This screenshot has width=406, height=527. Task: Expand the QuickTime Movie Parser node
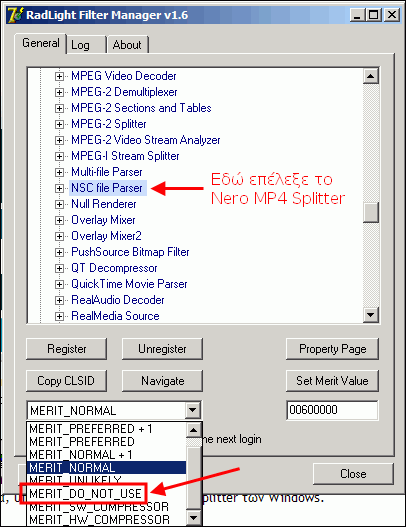click(59, 284)
